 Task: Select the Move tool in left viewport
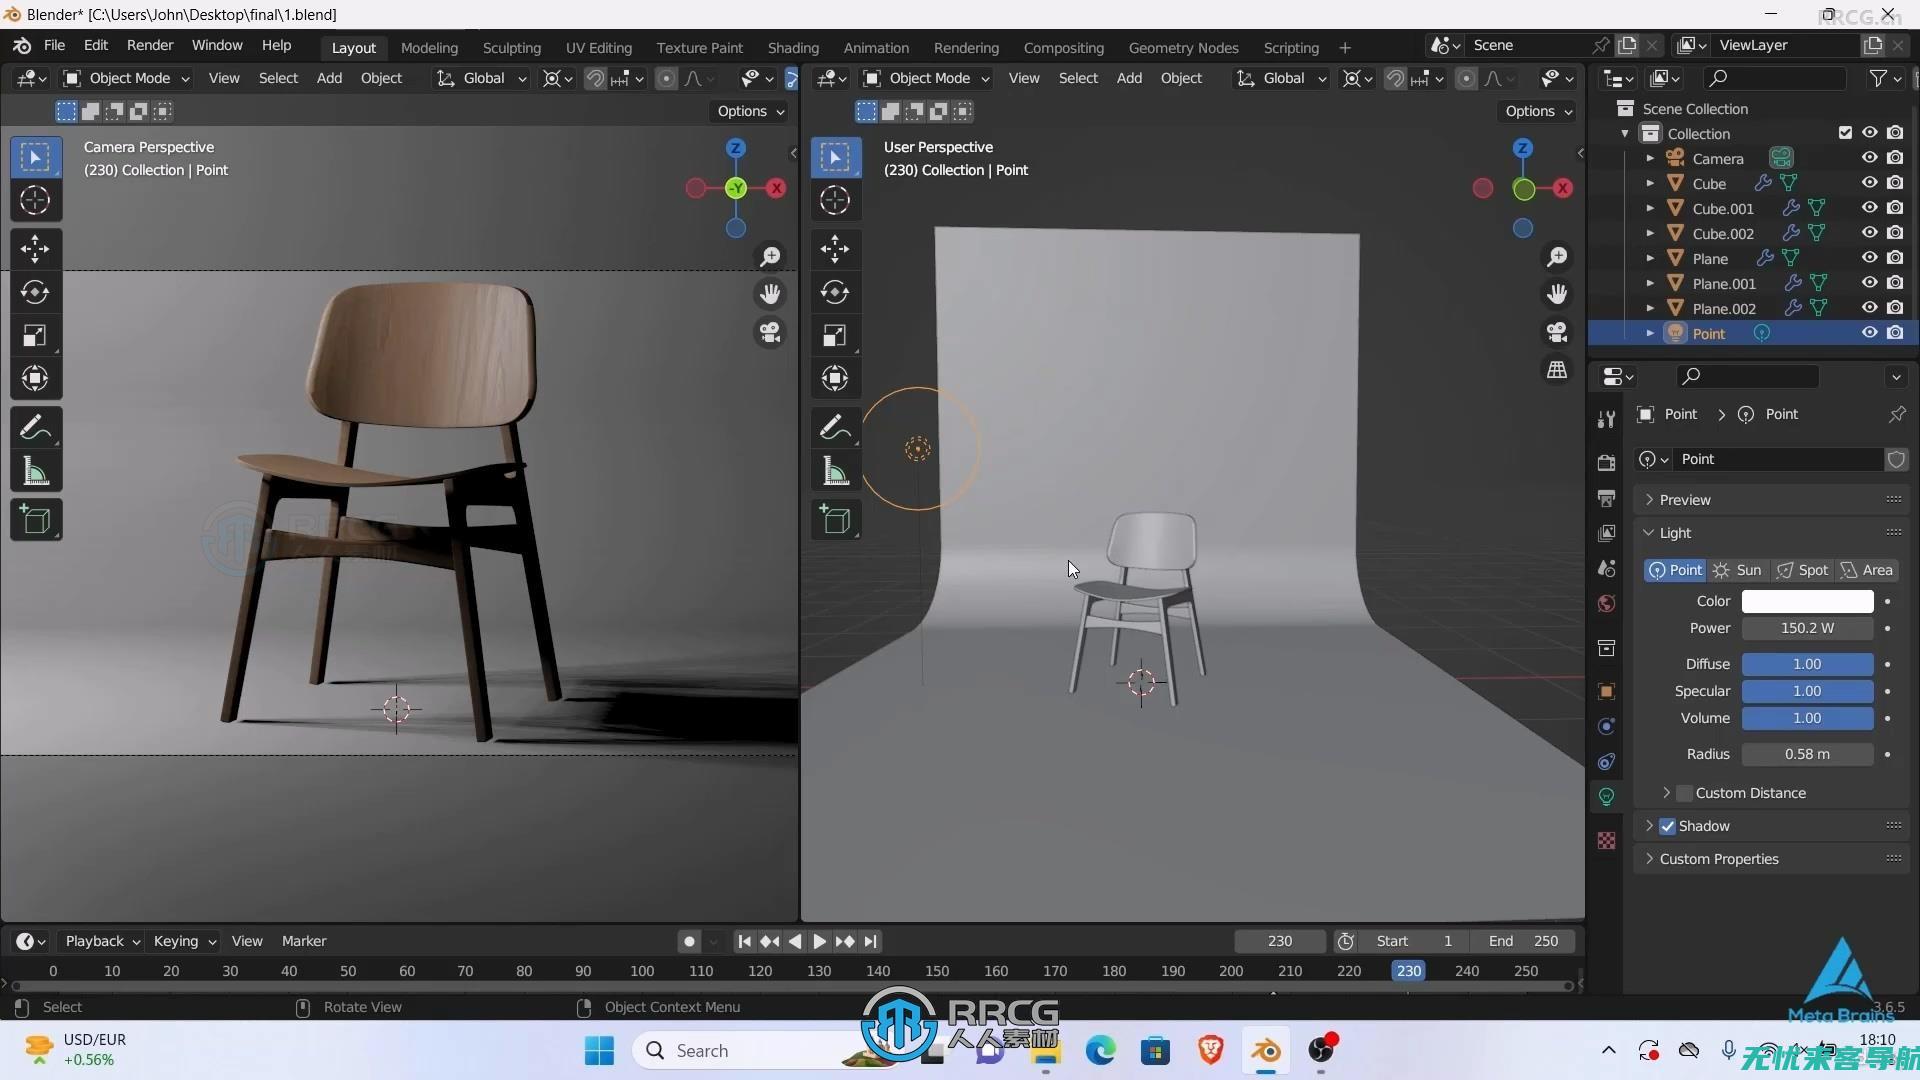35,248
